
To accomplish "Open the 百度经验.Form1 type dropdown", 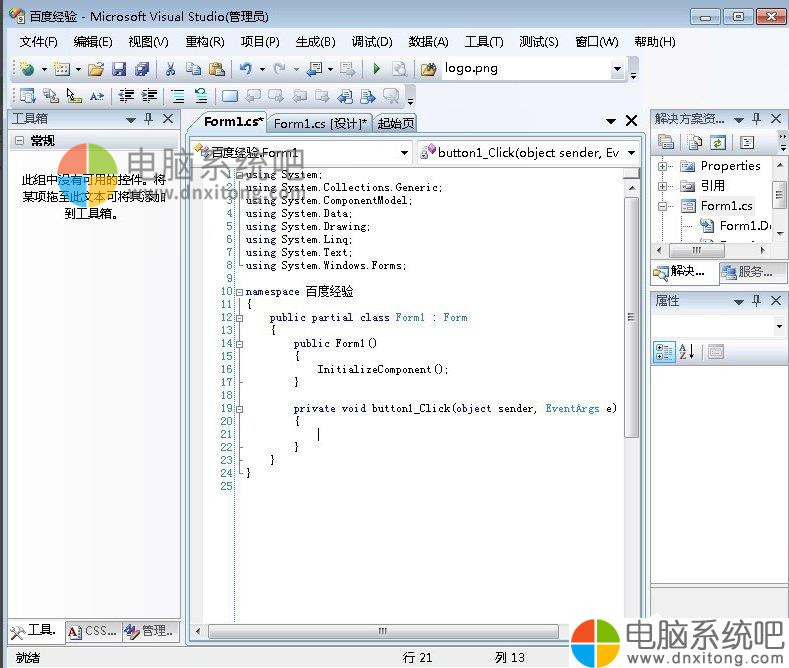I will [x=404, y=152].
